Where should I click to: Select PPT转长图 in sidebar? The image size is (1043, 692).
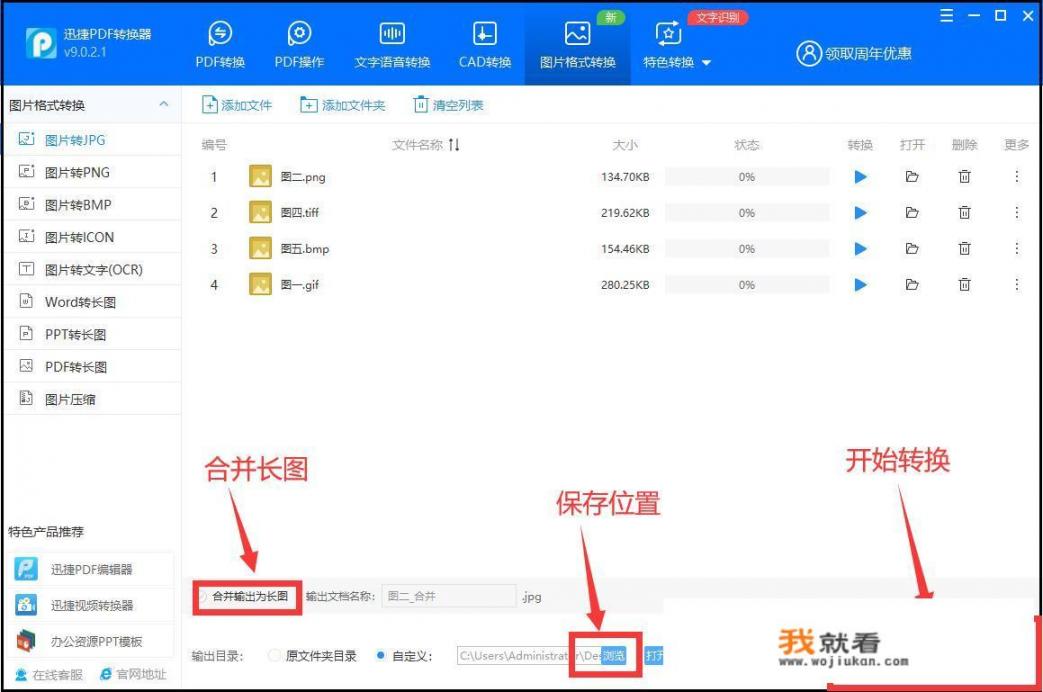pos(92,335)
